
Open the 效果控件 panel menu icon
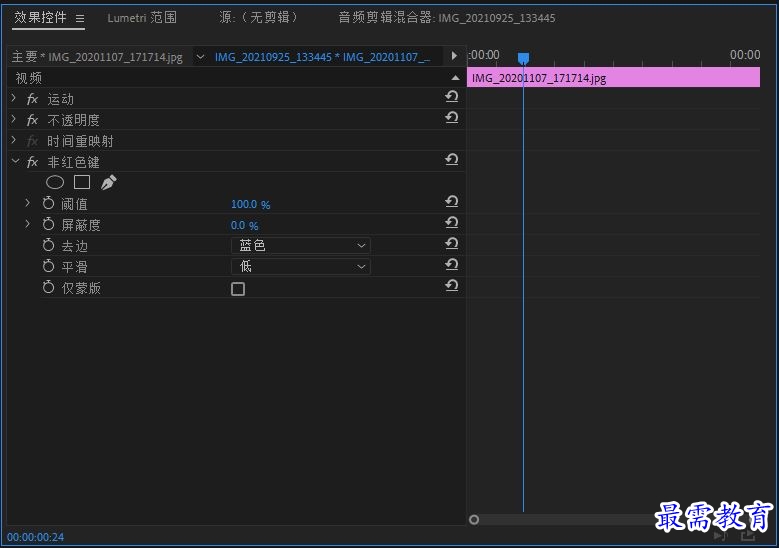80,18
